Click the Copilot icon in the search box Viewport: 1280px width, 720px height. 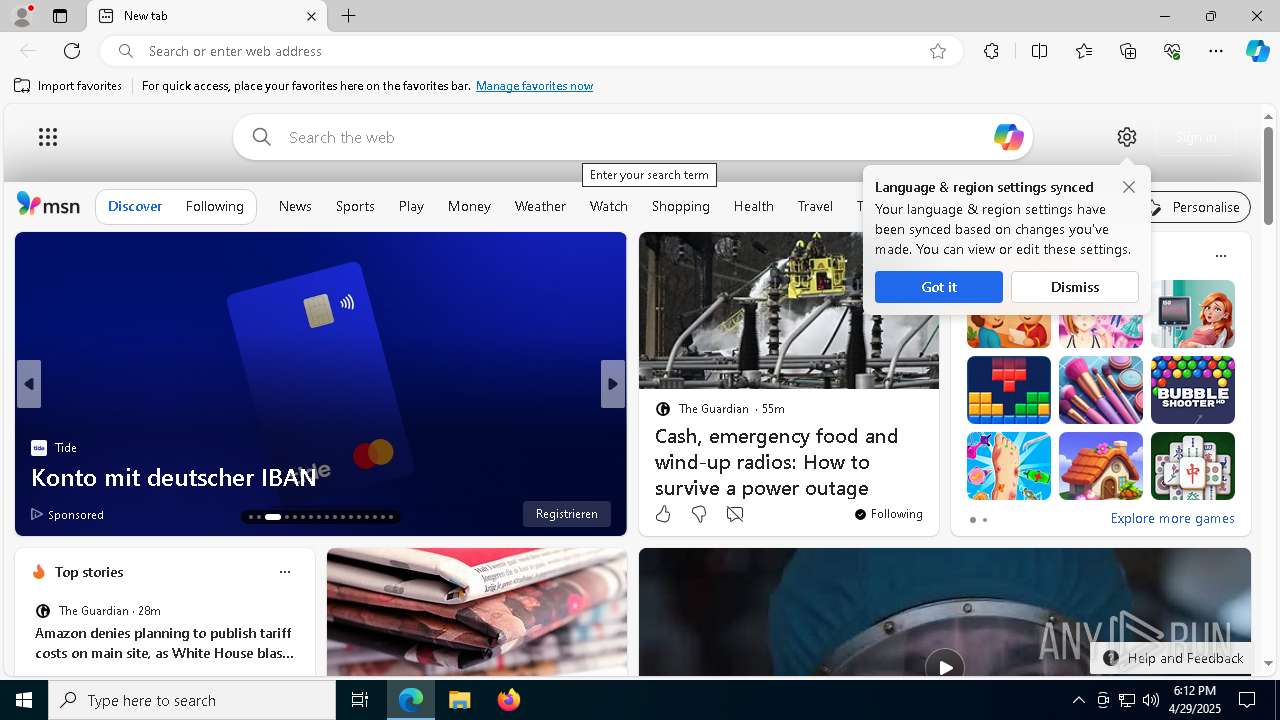click(1008, 137)
